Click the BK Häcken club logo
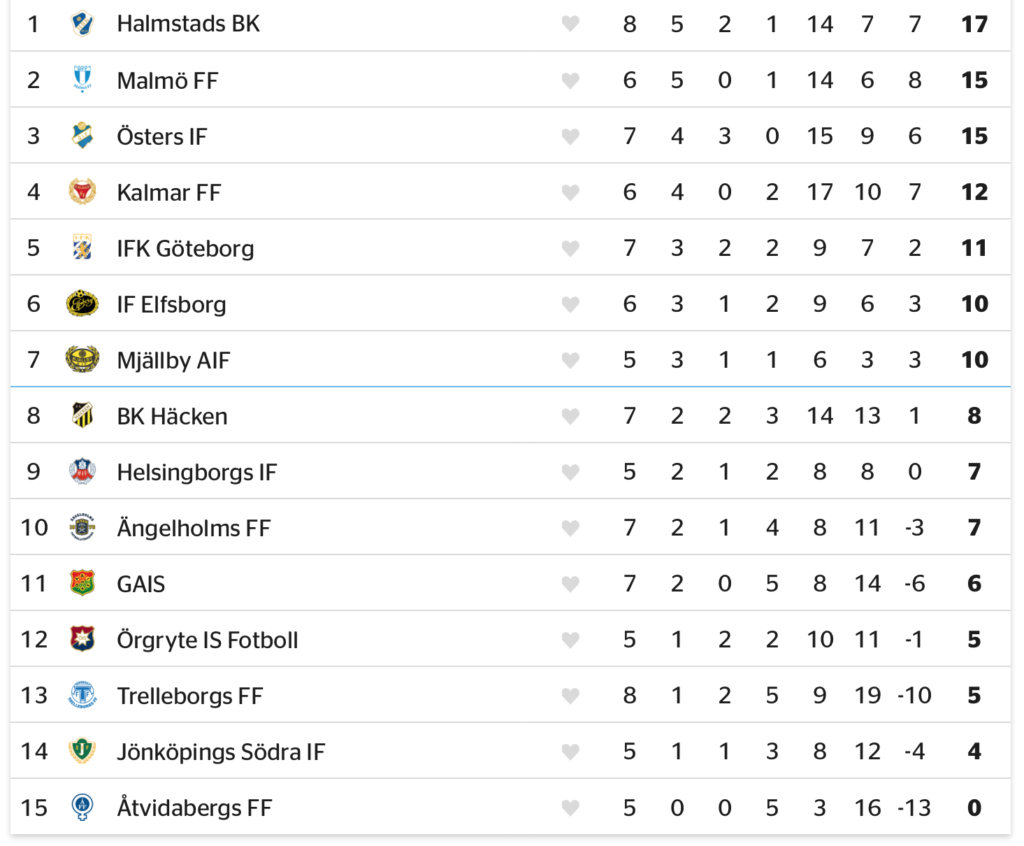The height and width of the screenshot is (846, 1024). [x=82, y=416]
